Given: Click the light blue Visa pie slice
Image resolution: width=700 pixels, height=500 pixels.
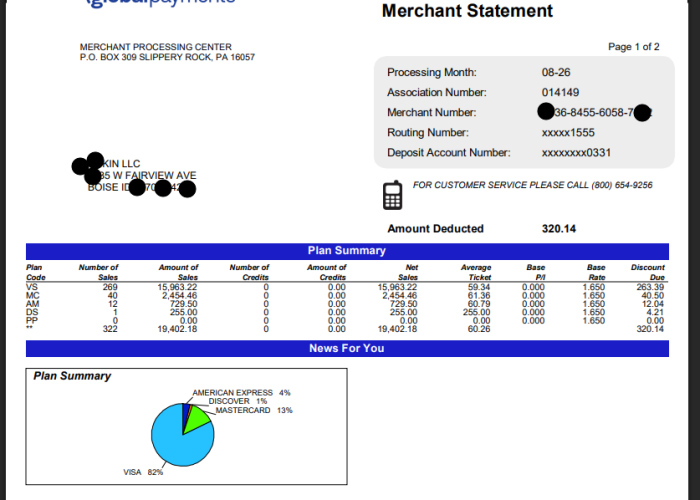Looking at the screenshot, I should point(179,442).
